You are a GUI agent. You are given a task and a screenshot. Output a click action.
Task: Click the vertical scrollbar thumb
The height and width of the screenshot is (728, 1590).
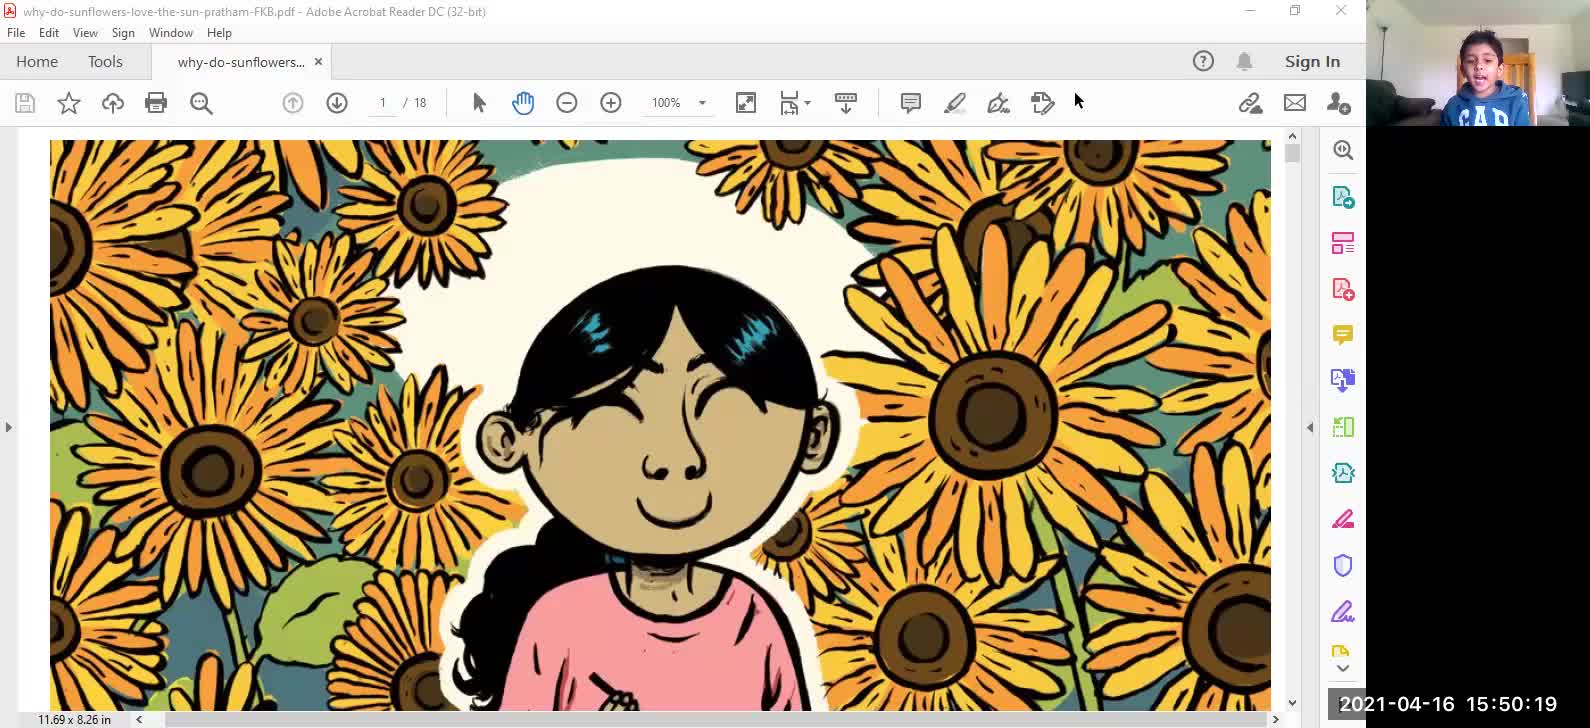[1292, 153]
